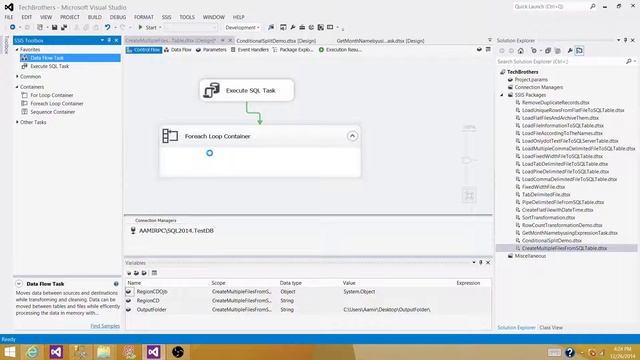Screen dimensions: 640x360
Task: Click the Foreach Loop Container icon on canvas
Action: pos(170,136)
